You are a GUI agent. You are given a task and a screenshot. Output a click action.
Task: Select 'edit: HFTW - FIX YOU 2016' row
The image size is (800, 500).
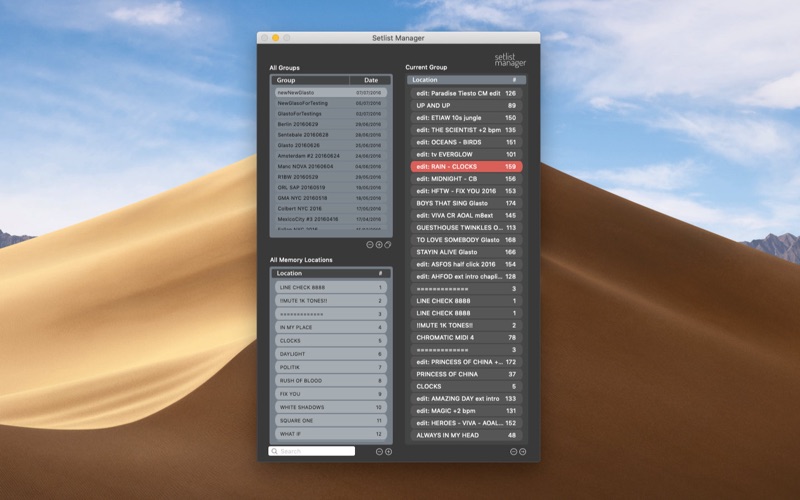click(x=466, y=191)
